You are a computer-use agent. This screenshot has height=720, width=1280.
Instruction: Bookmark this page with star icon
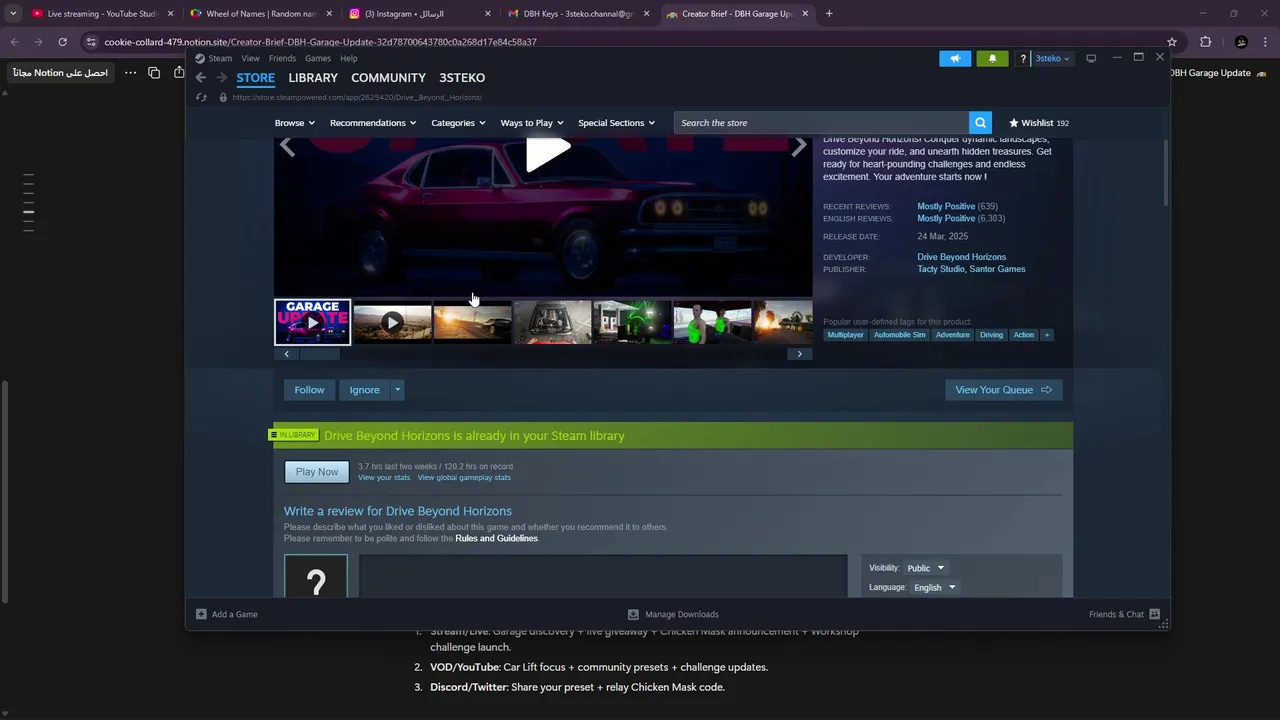tap(1171, 42)
